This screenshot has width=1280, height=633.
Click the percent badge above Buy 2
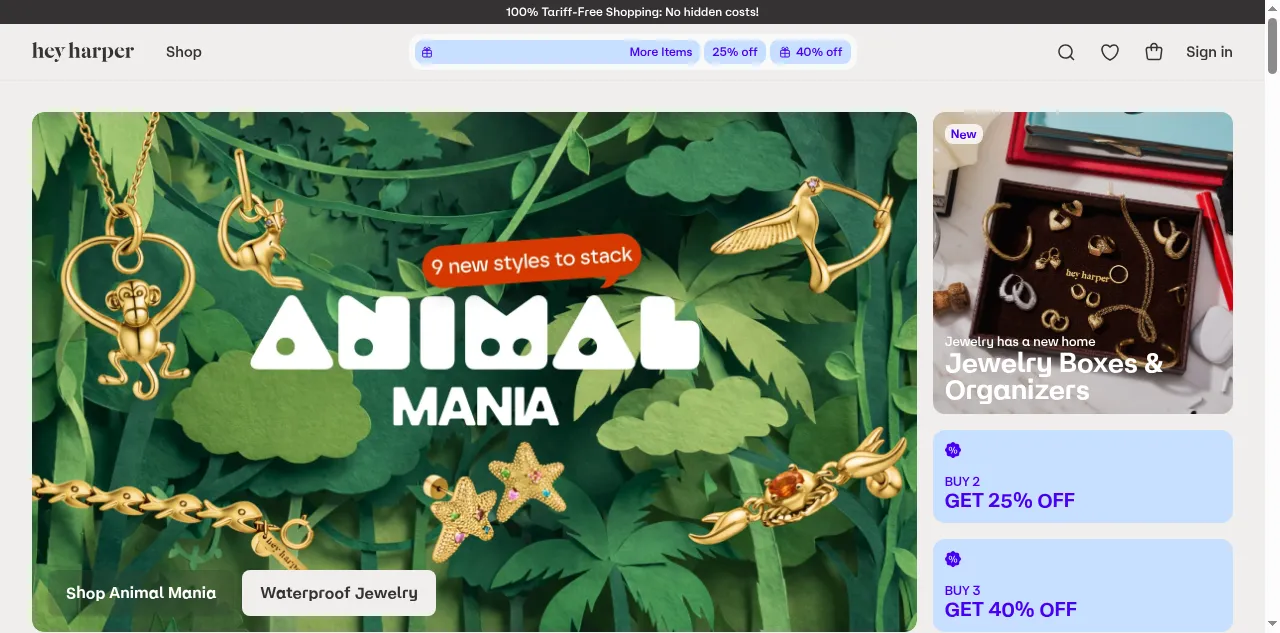click(x=953, y=450)
